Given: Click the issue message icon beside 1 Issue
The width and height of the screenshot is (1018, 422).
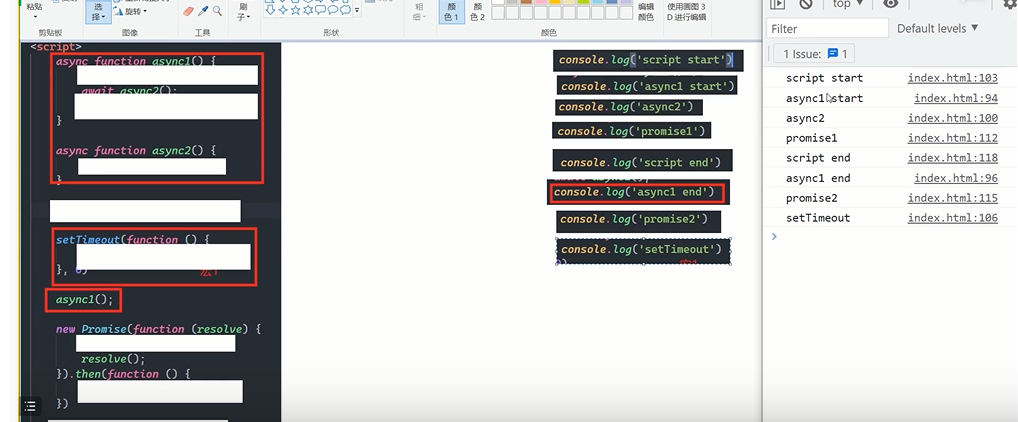Looking at the screenshot, I should tap(832, 54).
